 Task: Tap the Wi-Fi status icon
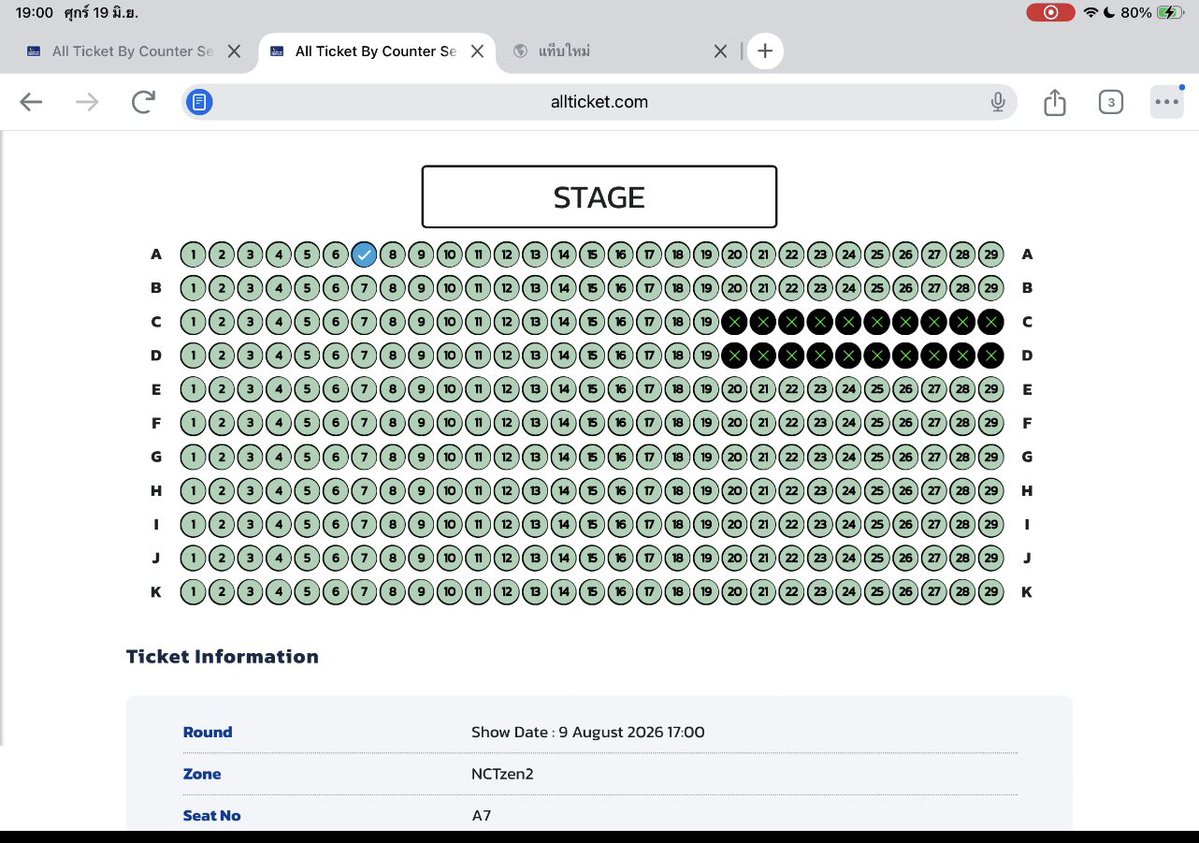[x=1091, y=12]
